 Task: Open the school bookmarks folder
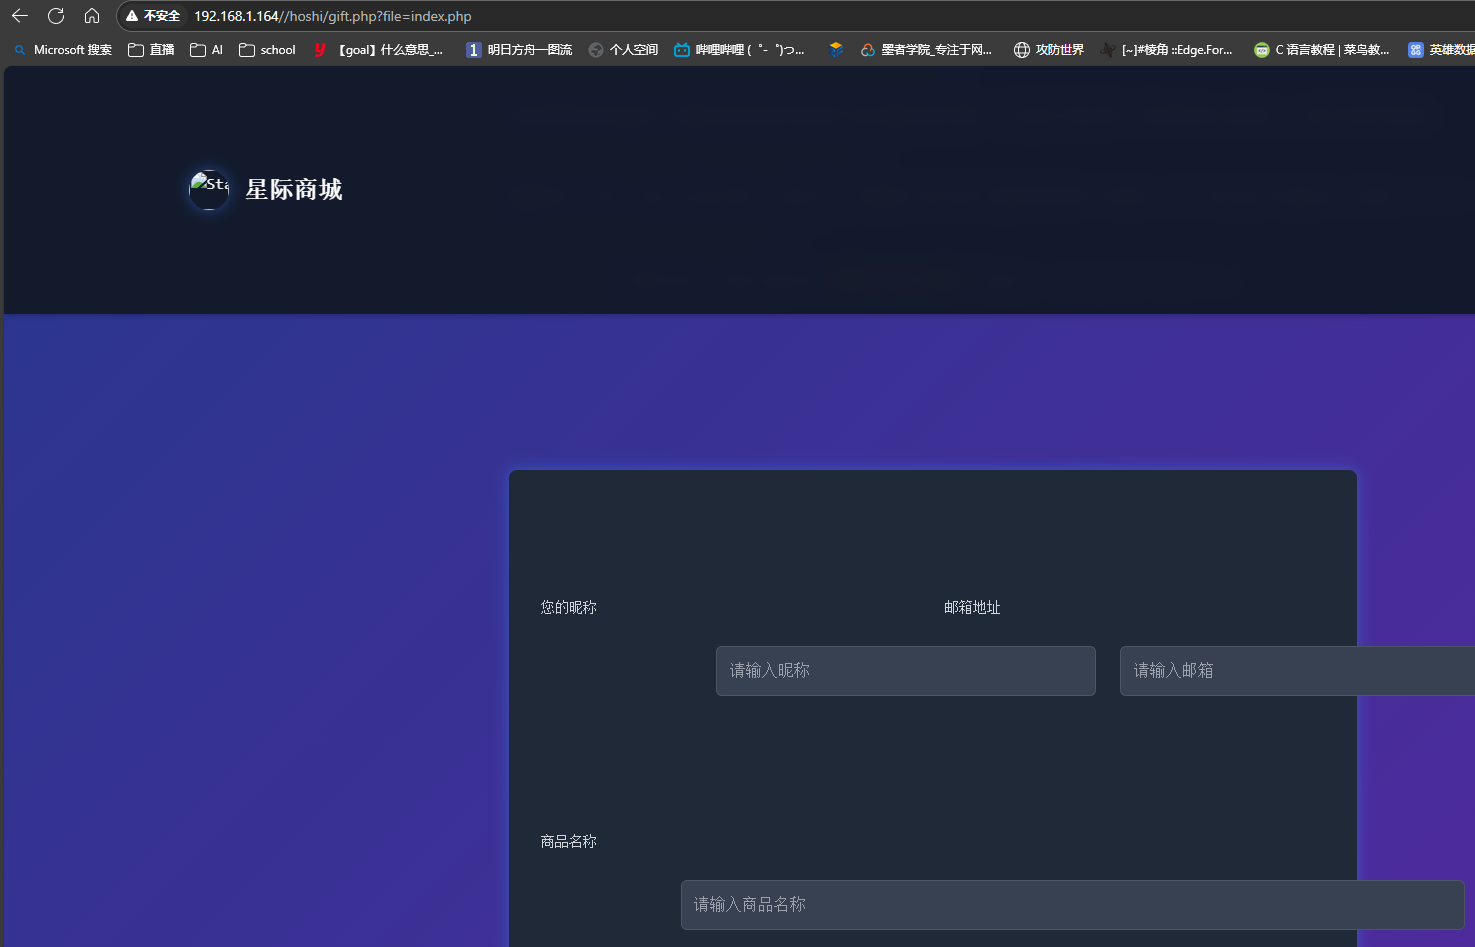pos(267,49)
